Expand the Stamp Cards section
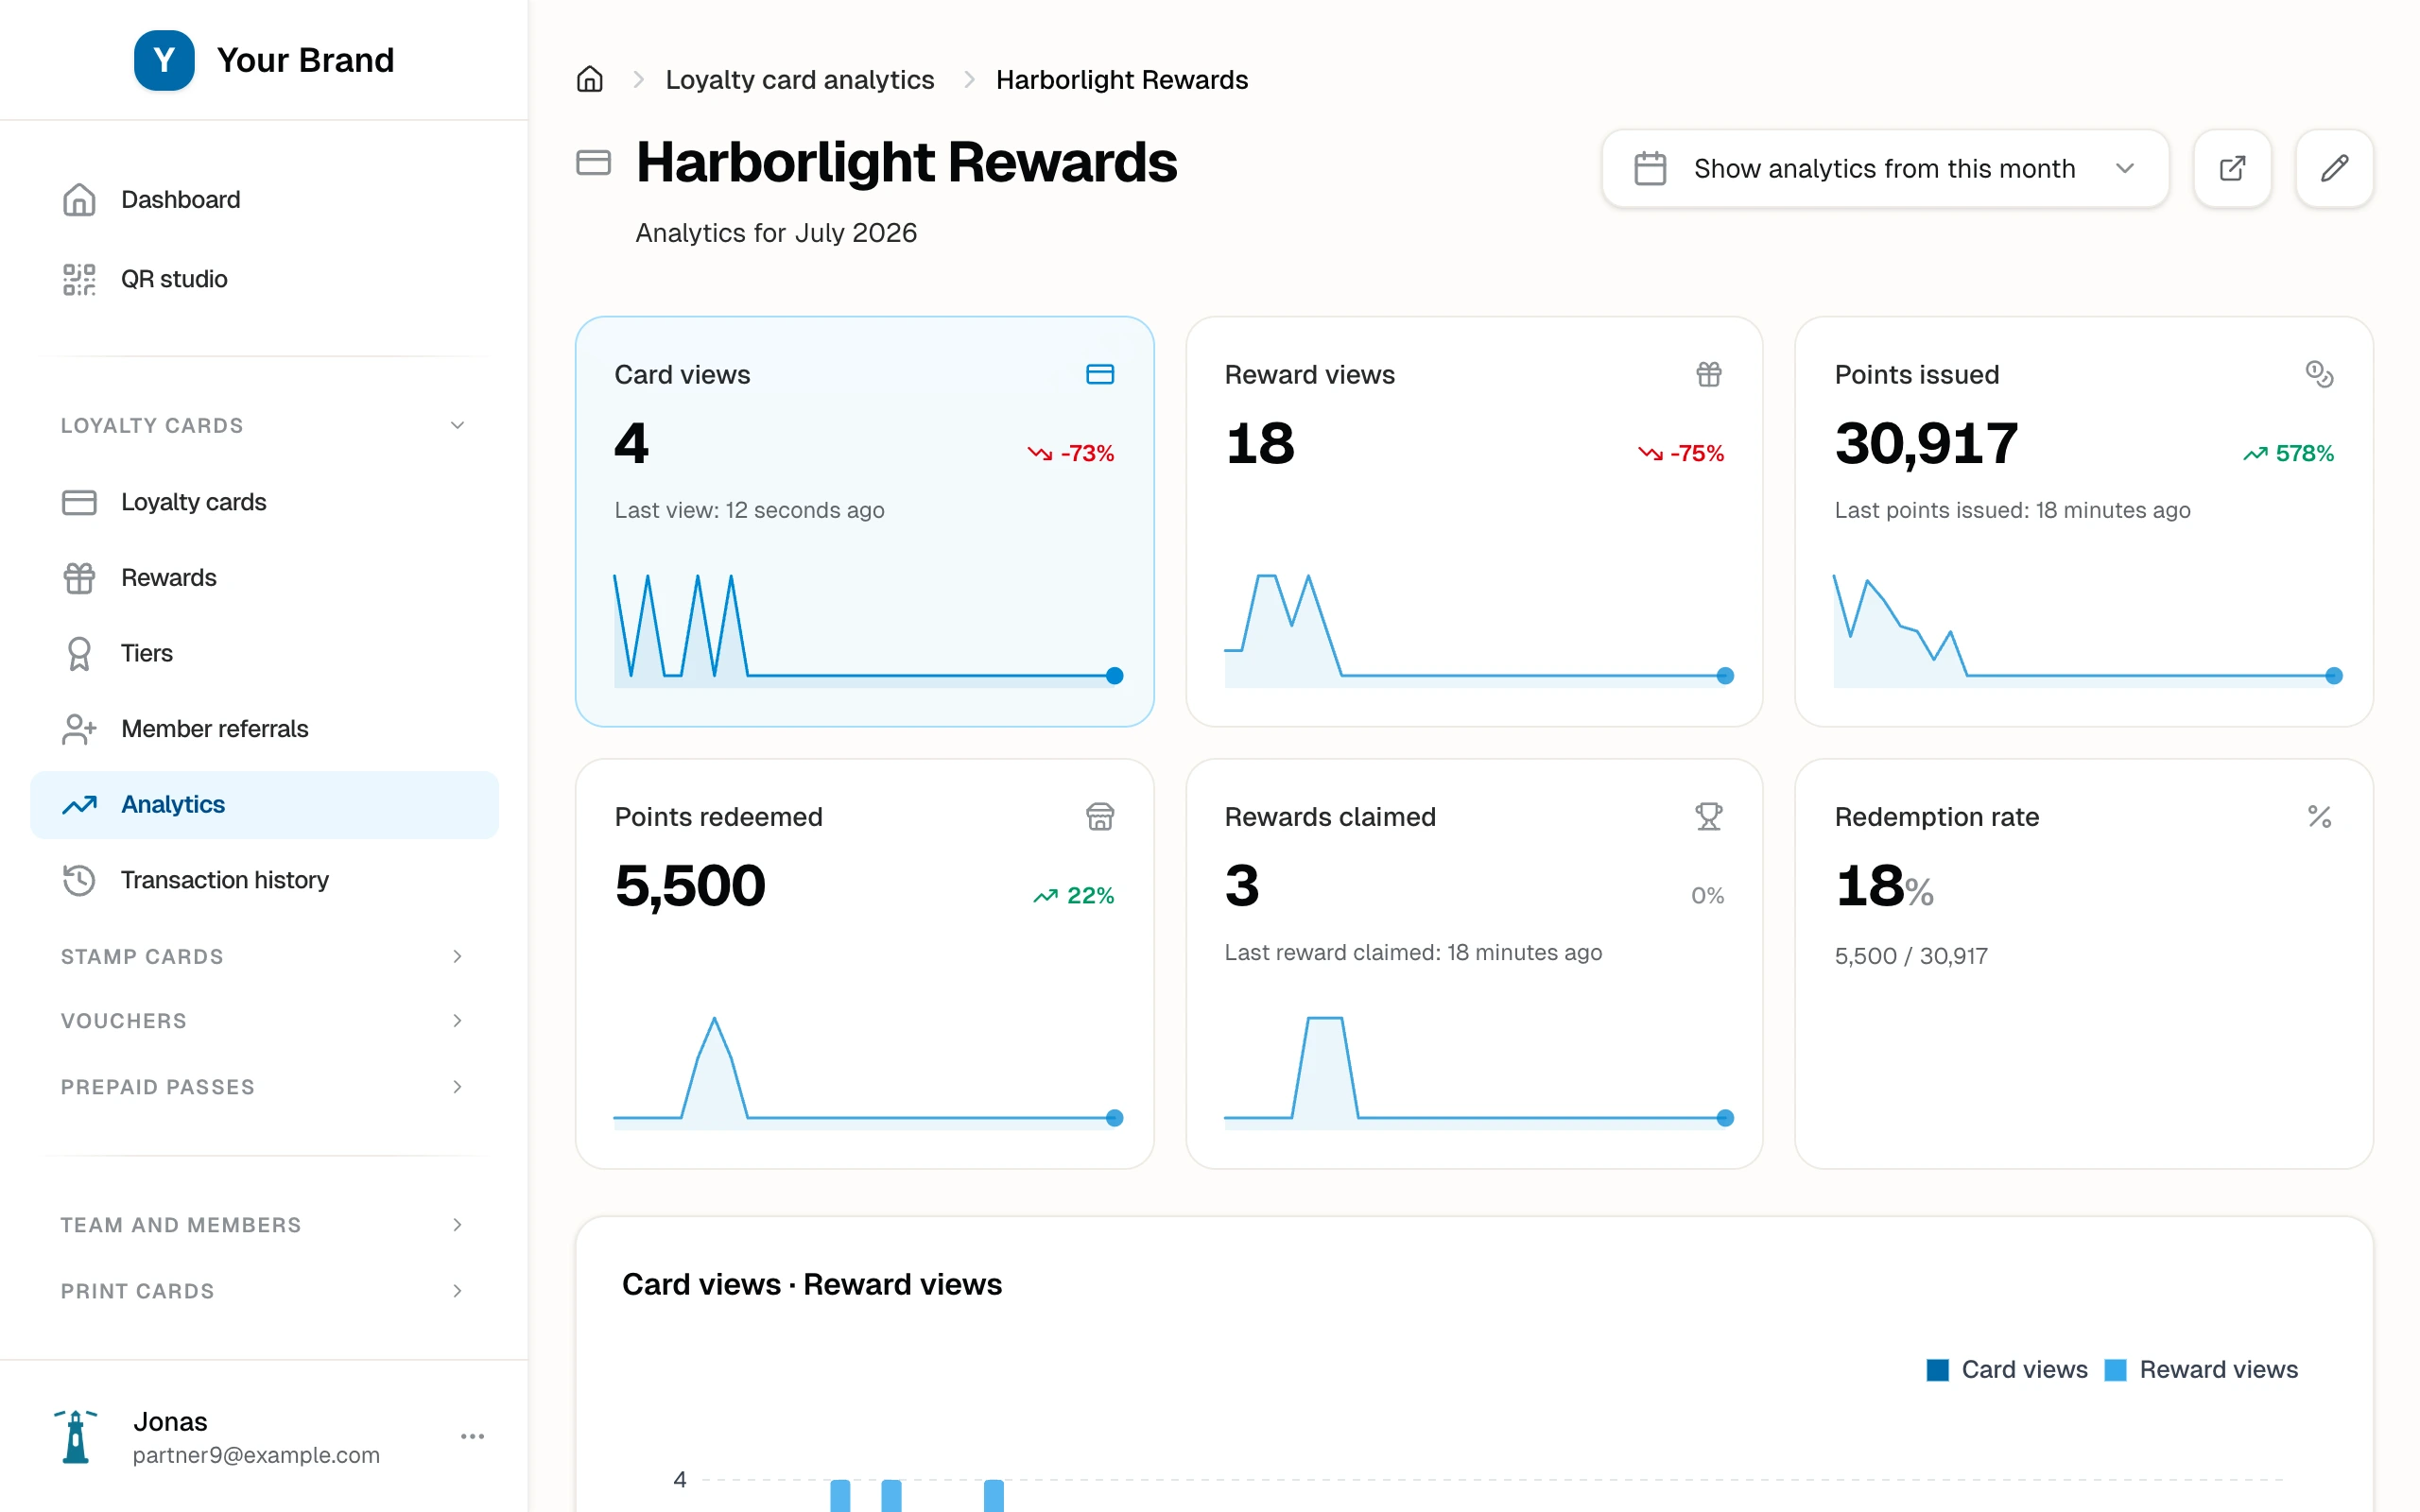The height and width of the screenshot is (1512, 2420). [264, 956]
